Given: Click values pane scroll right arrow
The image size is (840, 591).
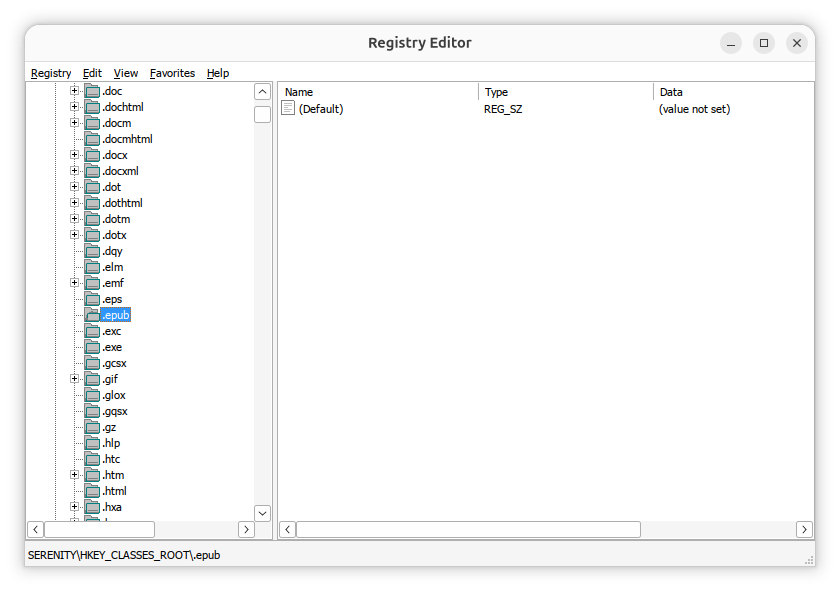Looking at the screenshot, I should click(x=804, y=529).
